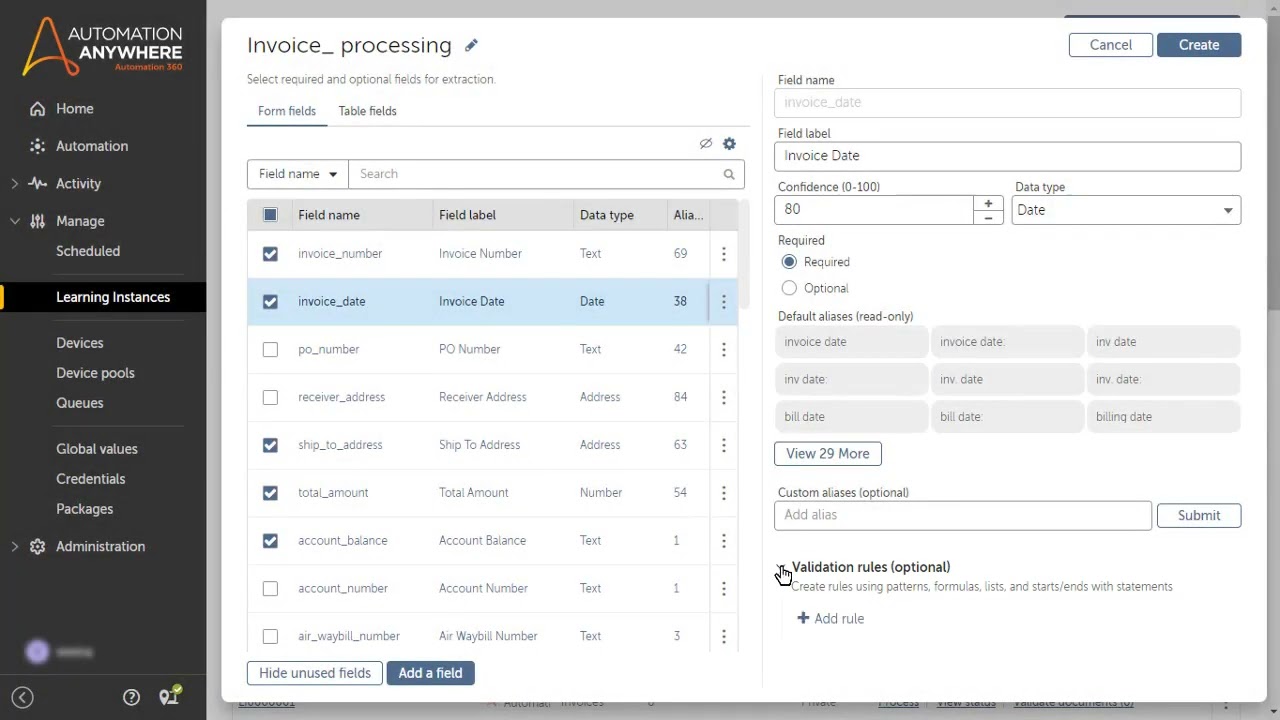Click the plus icon beside Add rule

(803, 618)
